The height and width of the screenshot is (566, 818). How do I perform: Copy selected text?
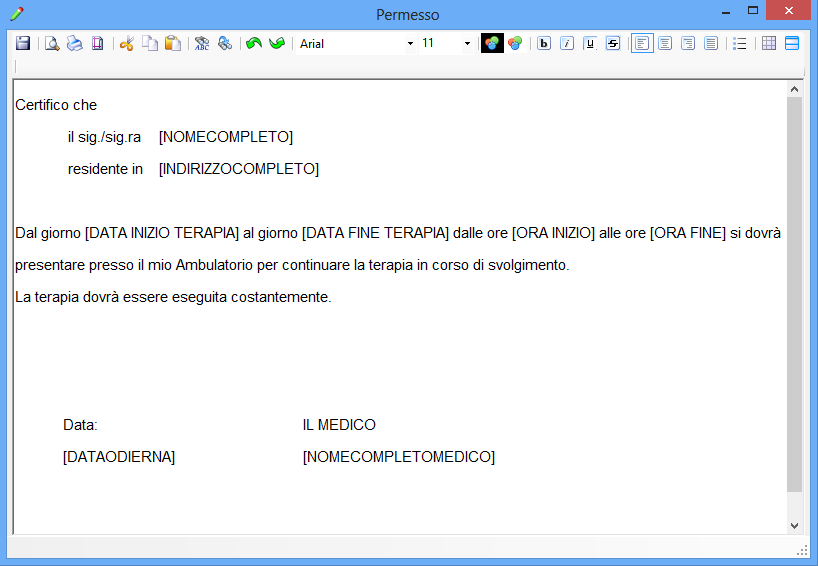(x=150, y=43)
